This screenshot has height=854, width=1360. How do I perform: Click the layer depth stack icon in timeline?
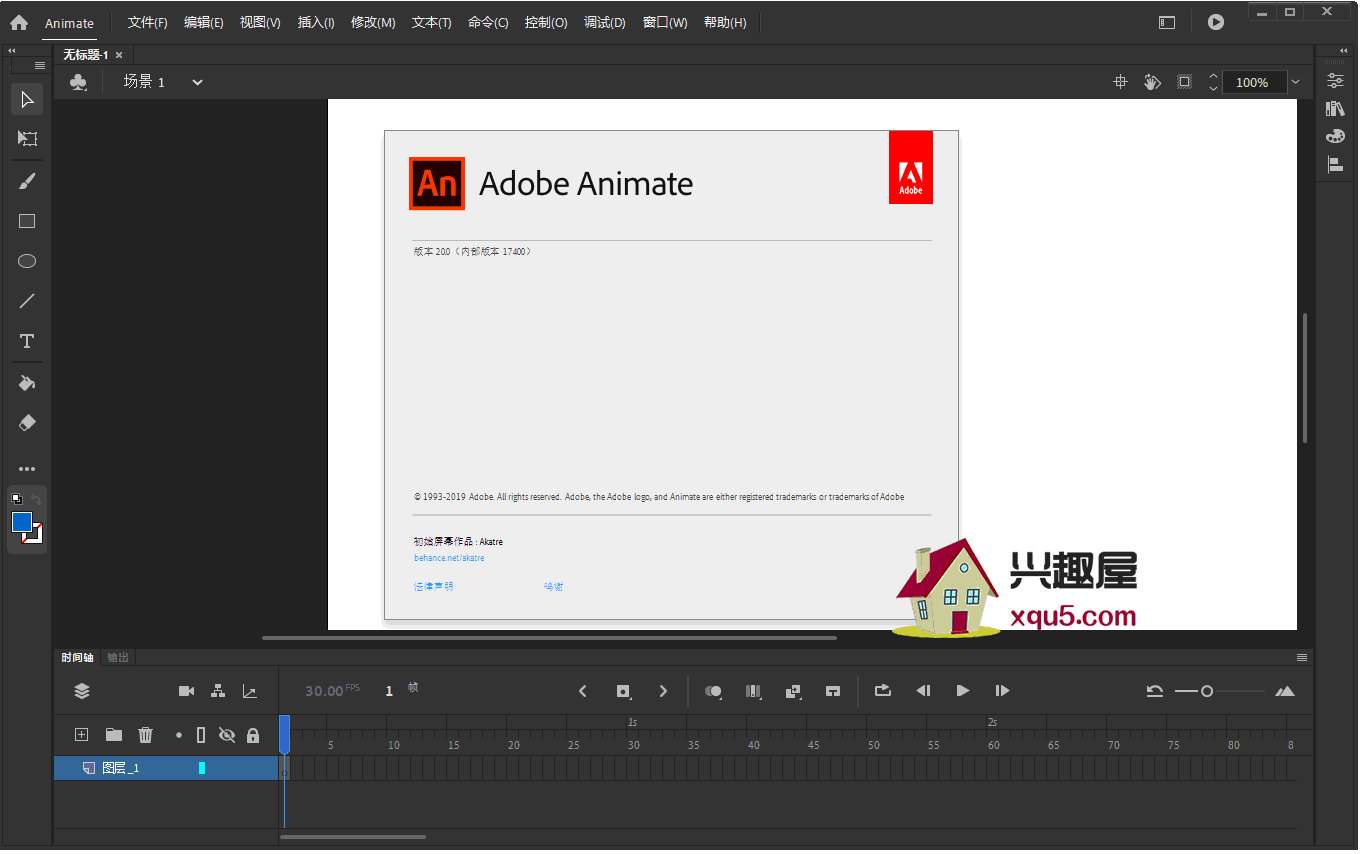click(82, 691)
